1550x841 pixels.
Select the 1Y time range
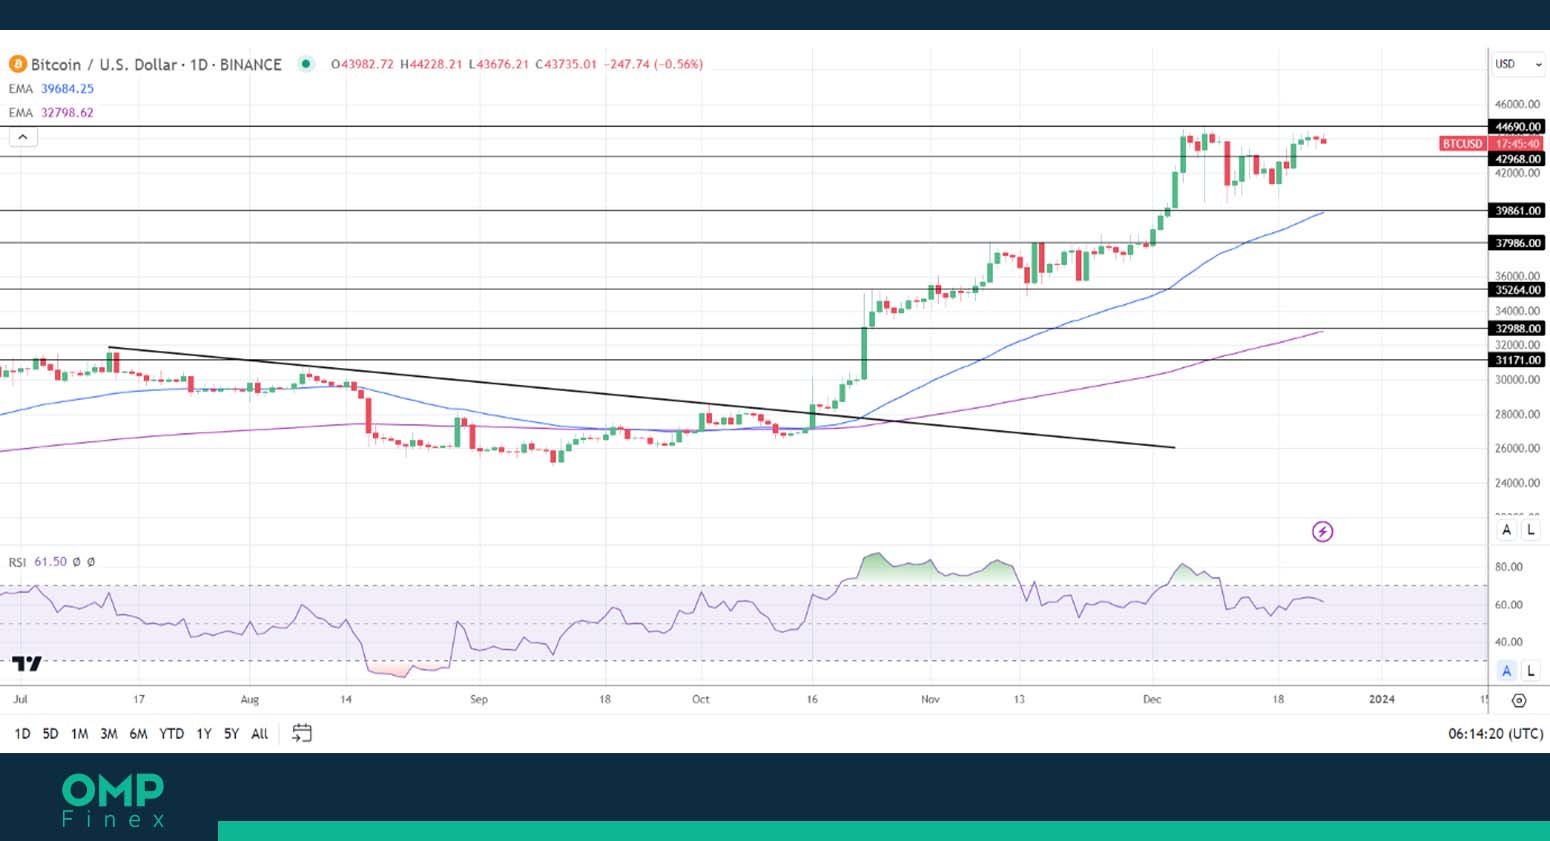204,734
